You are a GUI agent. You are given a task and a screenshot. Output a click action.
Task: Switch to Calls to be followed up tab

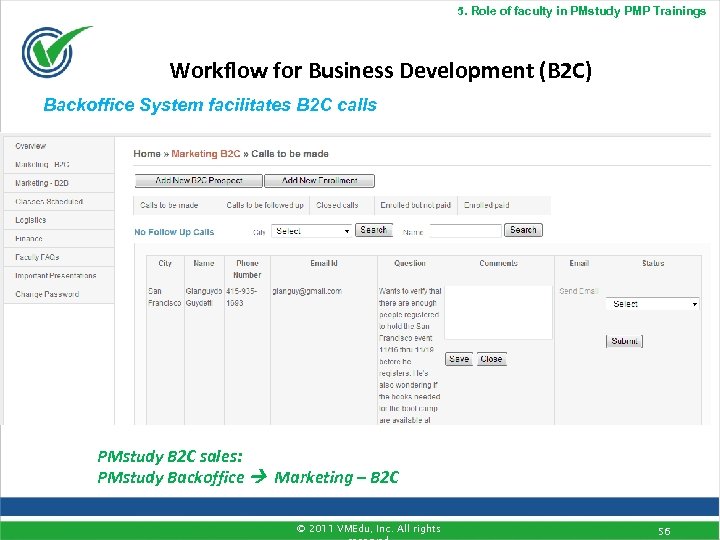[265, 205]
